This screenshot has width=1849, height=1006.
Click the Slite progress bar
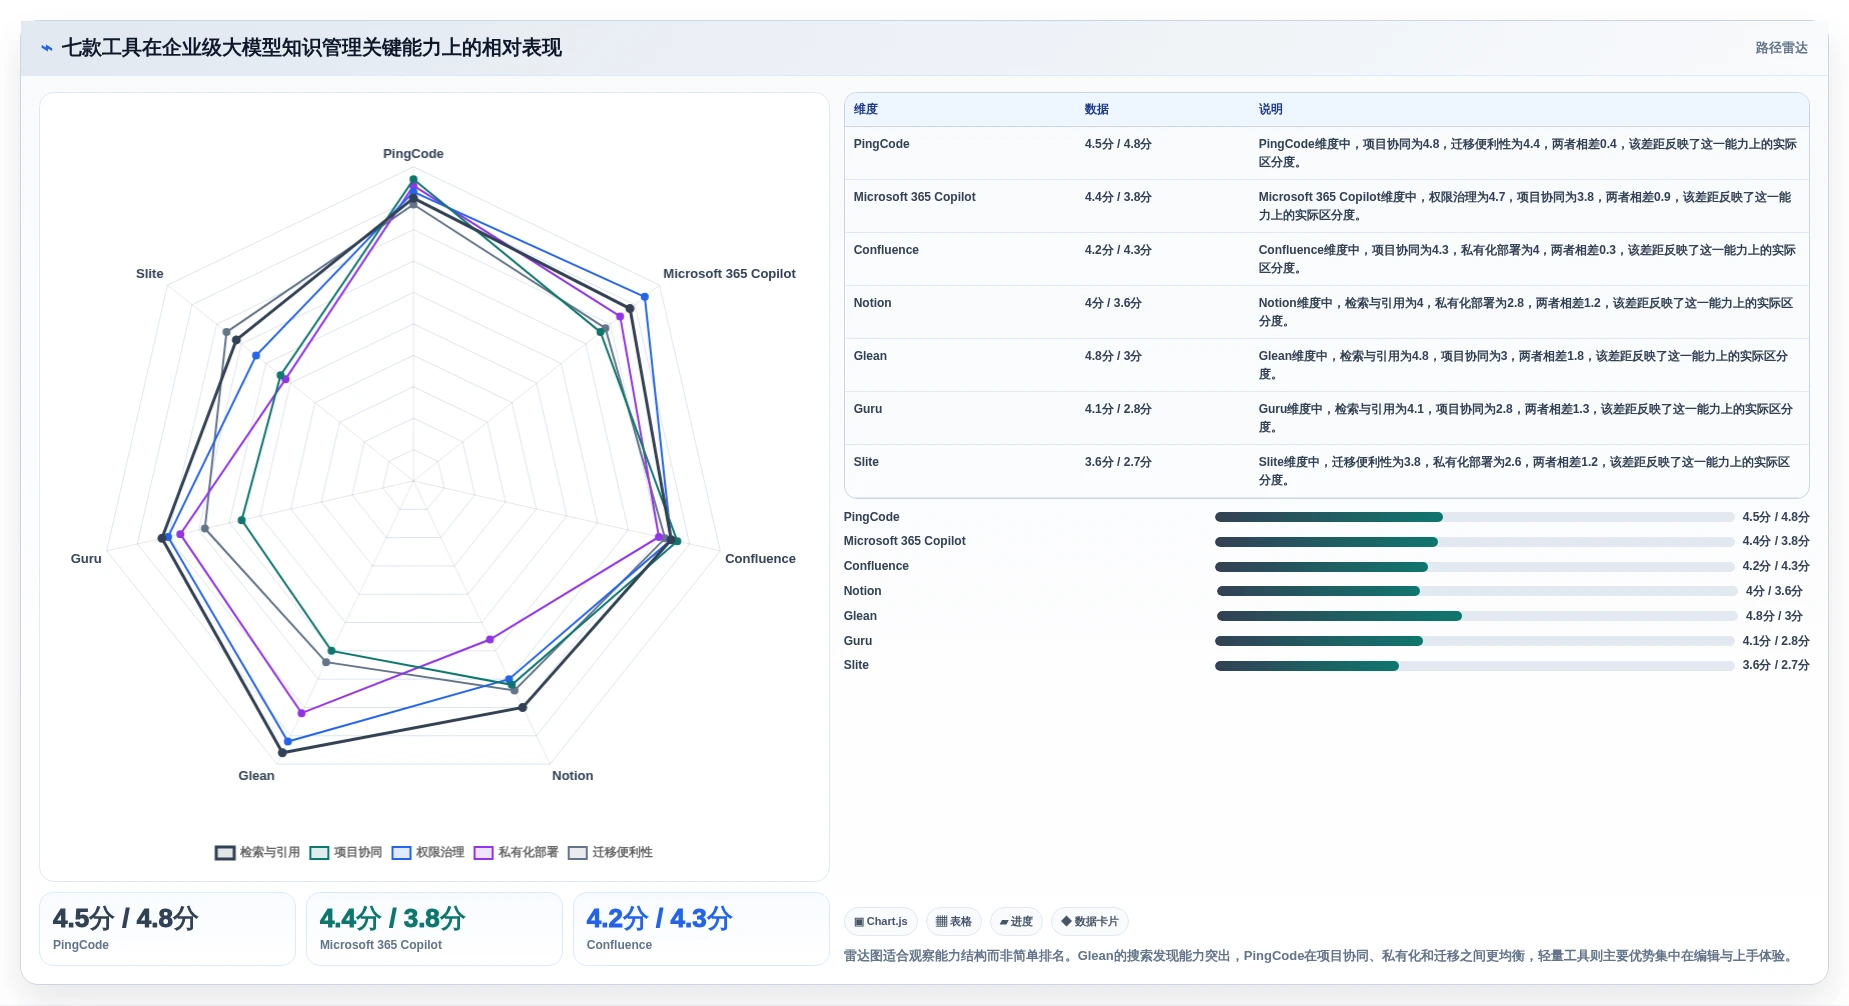click(x=1474, y=665)
